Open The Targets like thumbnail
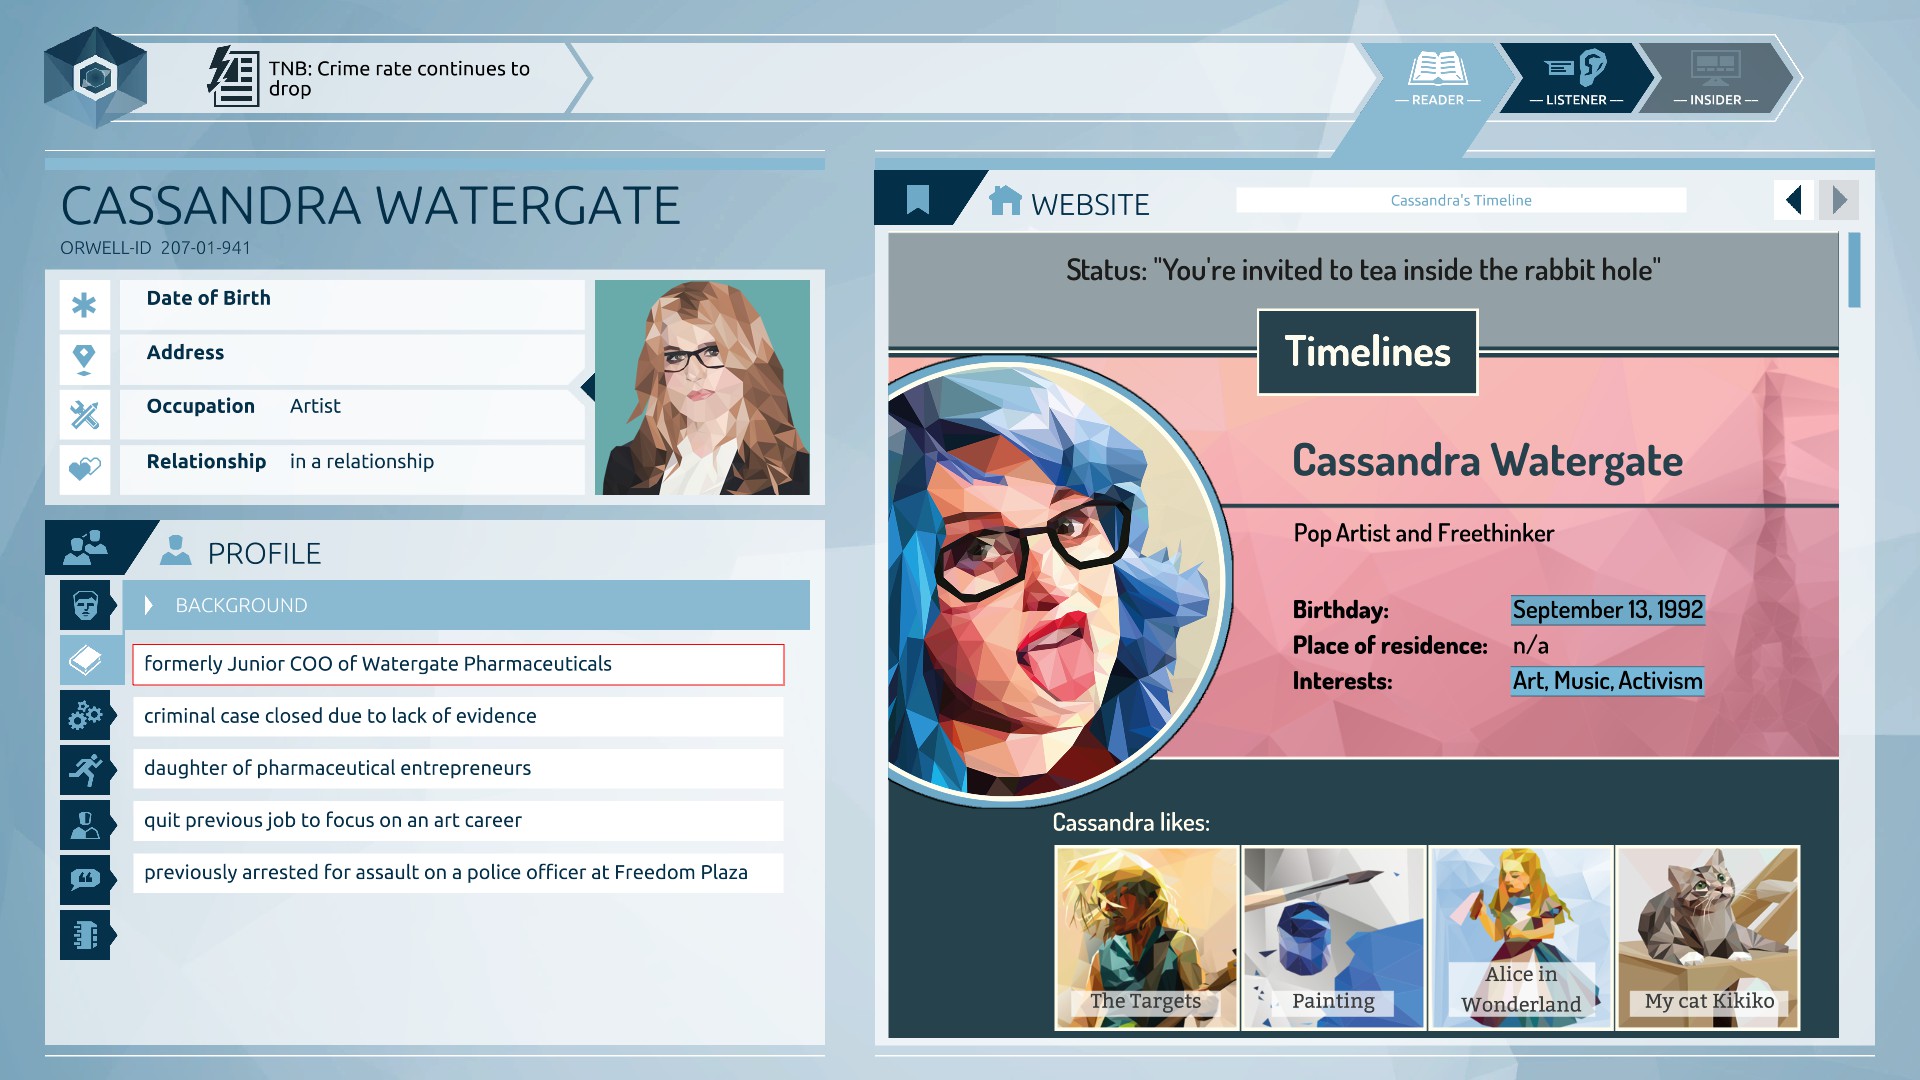 (1146, 937)
